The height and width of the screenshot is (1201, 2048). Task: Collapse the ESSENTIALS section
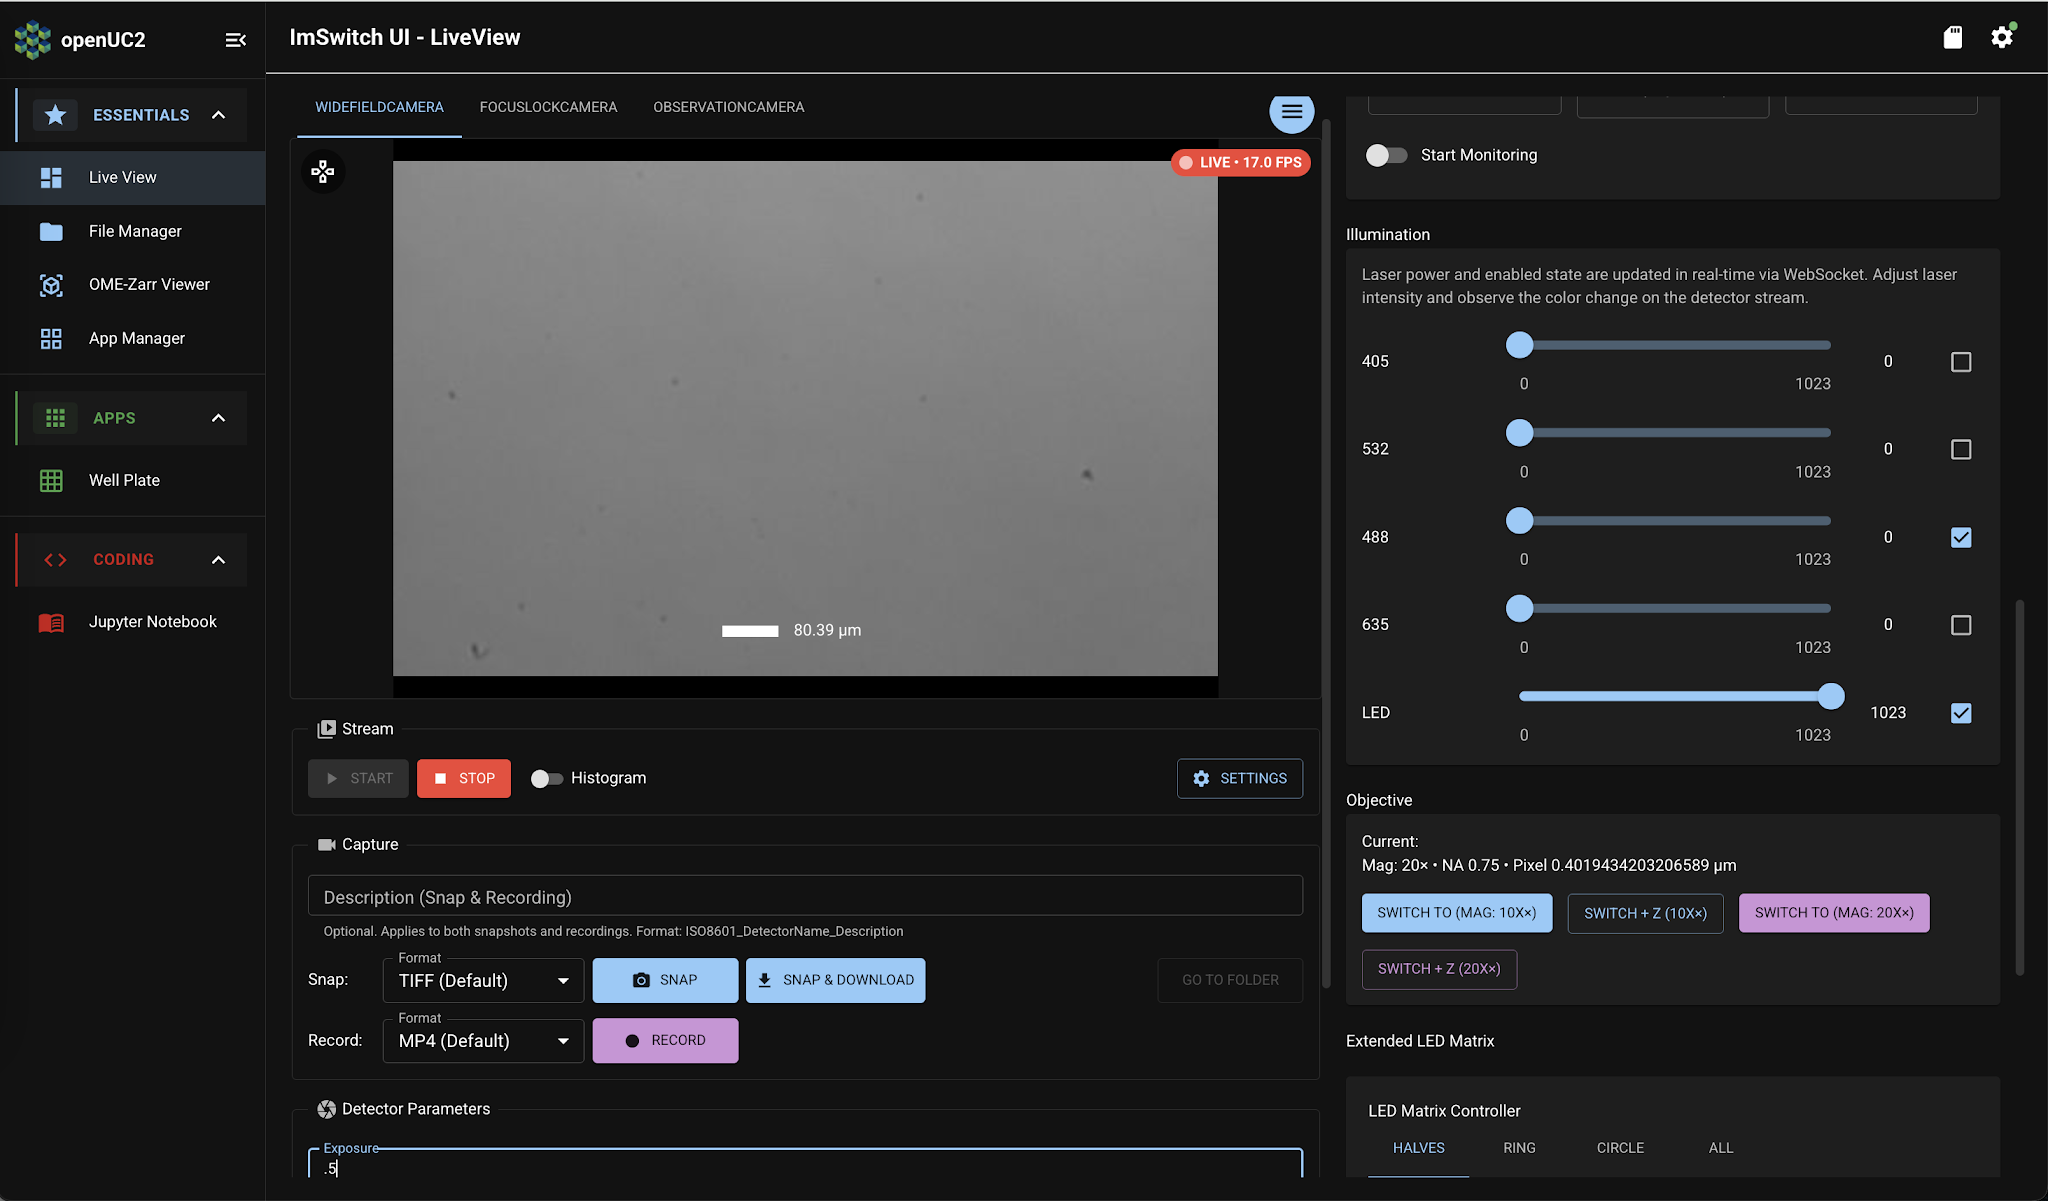pyautogui.click(x=218, y=114)
